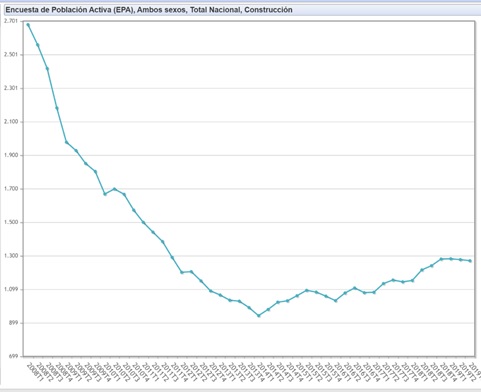The width and height of the screenshot is (481, 392).
Task: Click the 699 y-axis baseline label
Action: [13, 357]
